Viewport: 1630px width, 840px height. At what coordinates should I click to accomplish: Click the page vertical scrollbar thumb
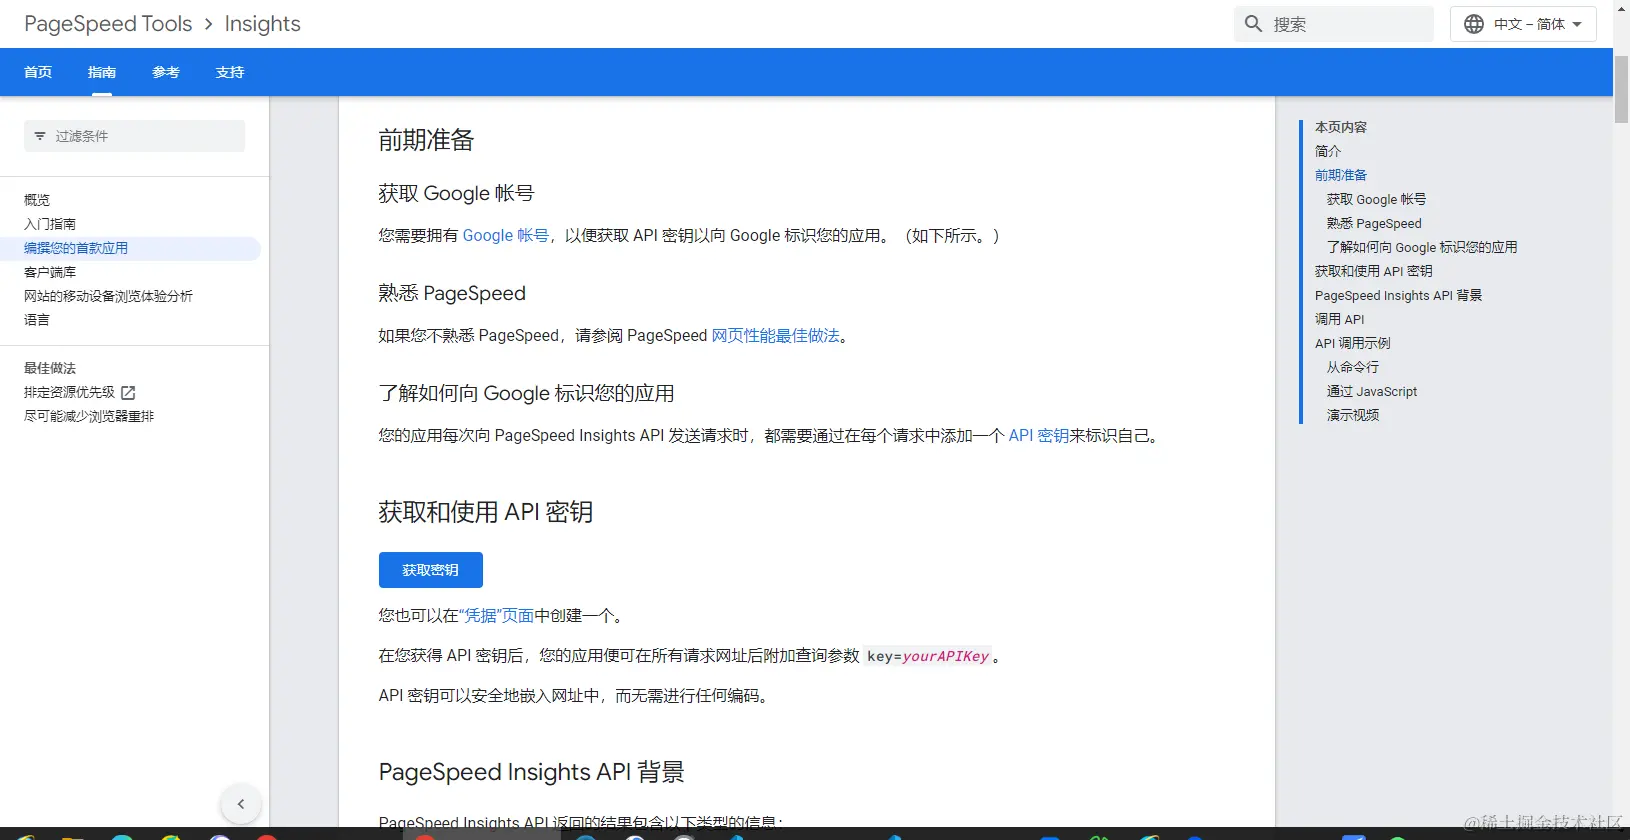(x=1621, y=90)
